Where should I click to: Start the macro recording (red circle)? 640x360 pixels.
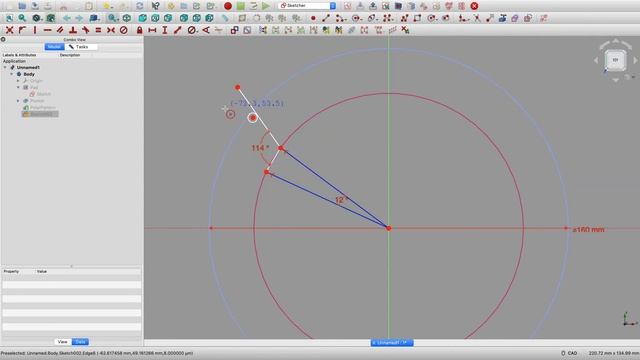click(228, 6)
